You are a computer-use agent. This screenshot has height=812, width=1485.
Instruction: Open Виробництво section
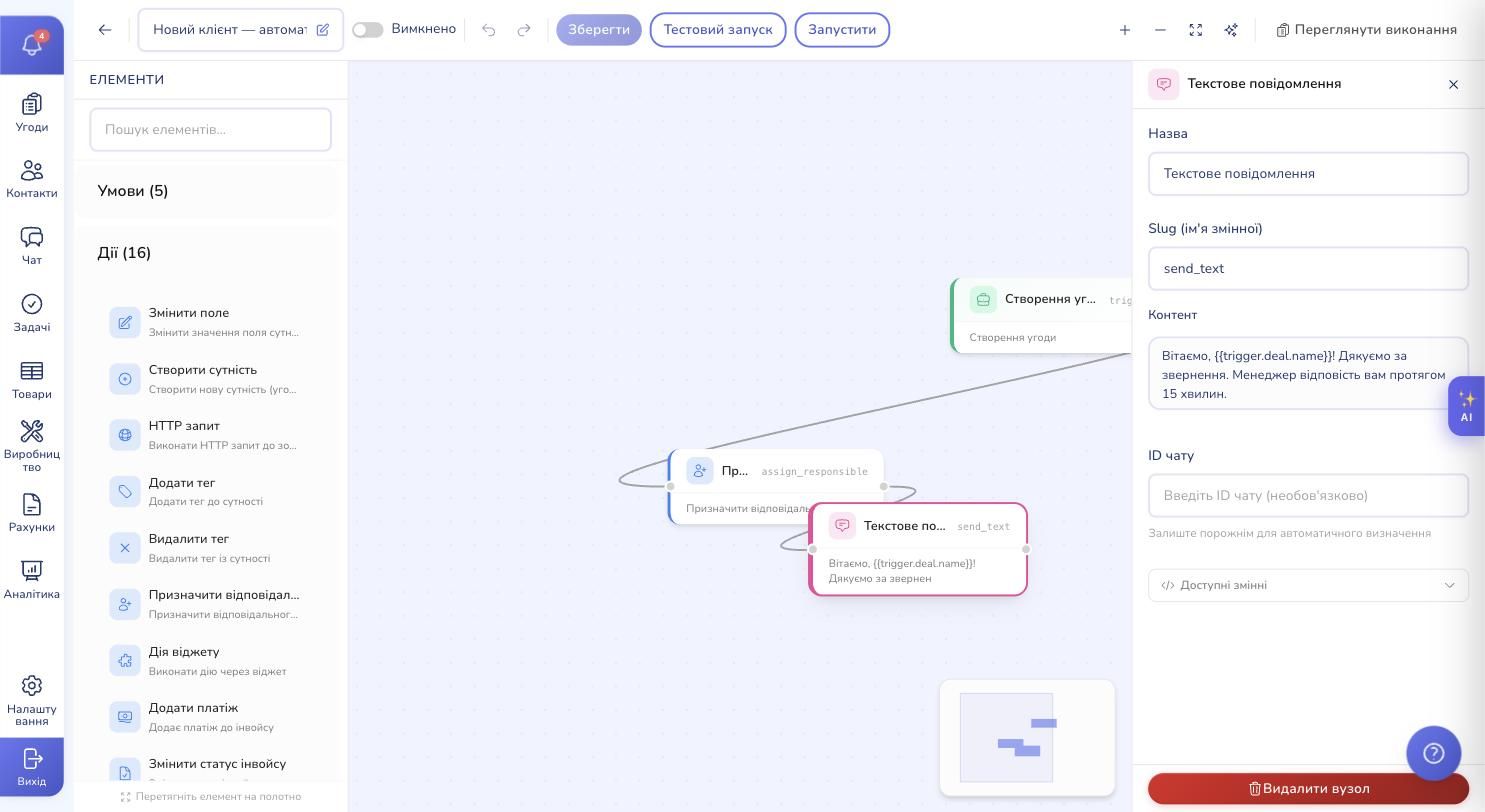pos(32,446)
